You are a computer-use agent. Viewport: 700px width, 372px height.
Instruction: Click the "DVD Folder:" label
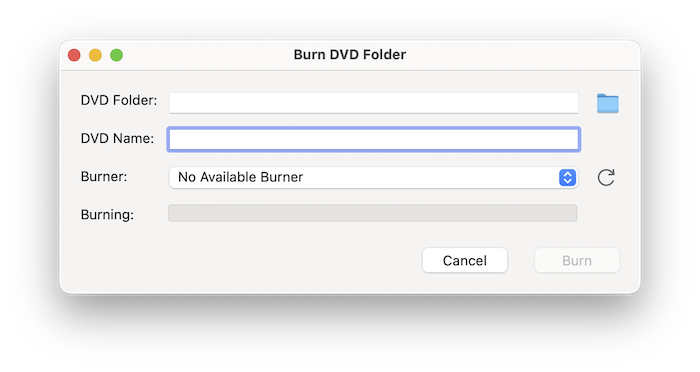coord(119,100)
